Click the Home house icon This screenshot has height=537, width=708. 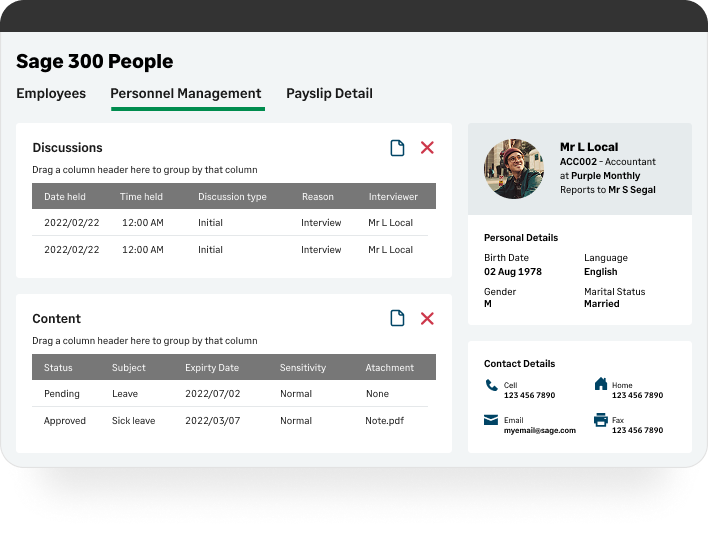pos(600,384)
